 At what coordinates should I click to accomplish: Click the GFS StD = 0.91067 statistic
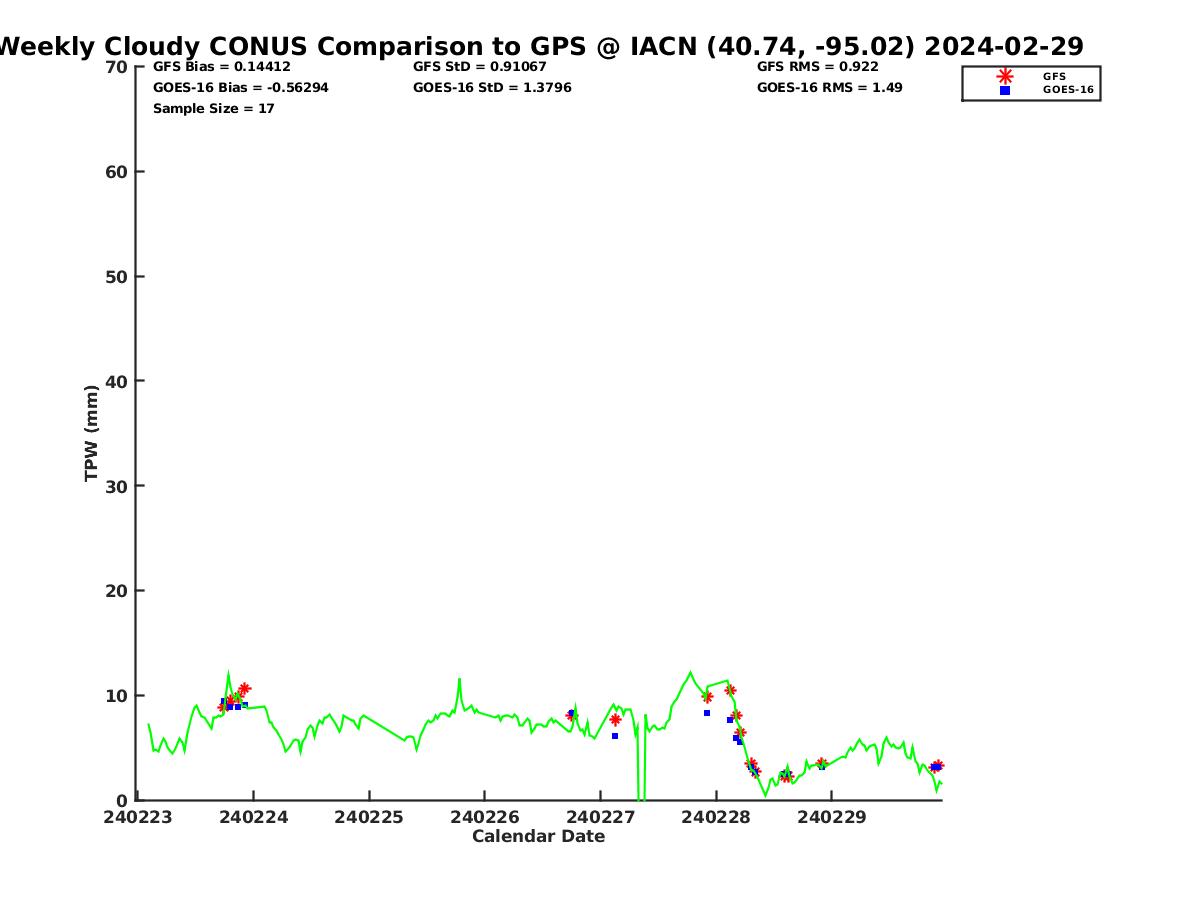pos(479,67)
